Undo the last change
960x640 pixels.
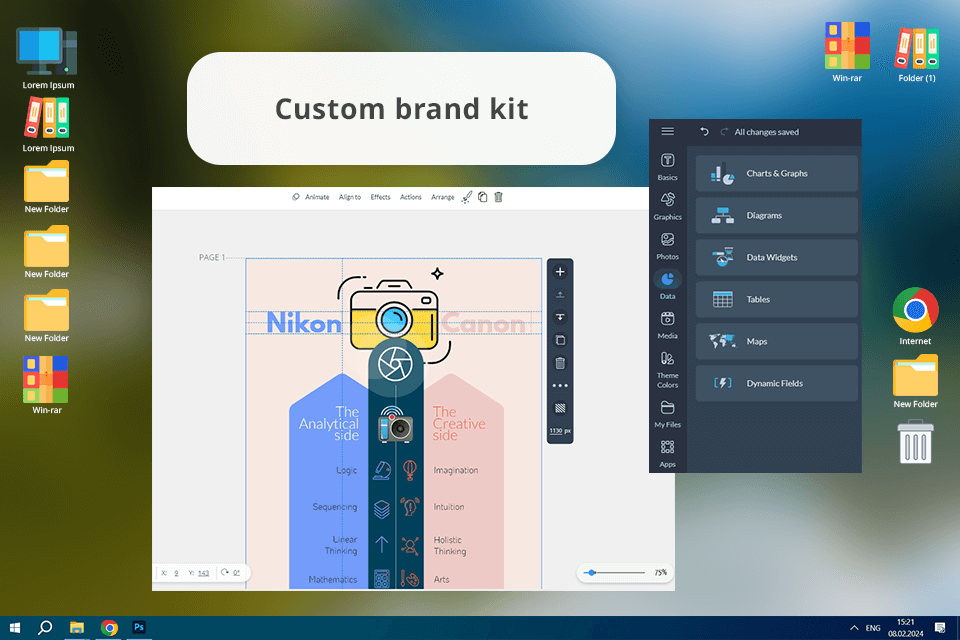(704, 132)
